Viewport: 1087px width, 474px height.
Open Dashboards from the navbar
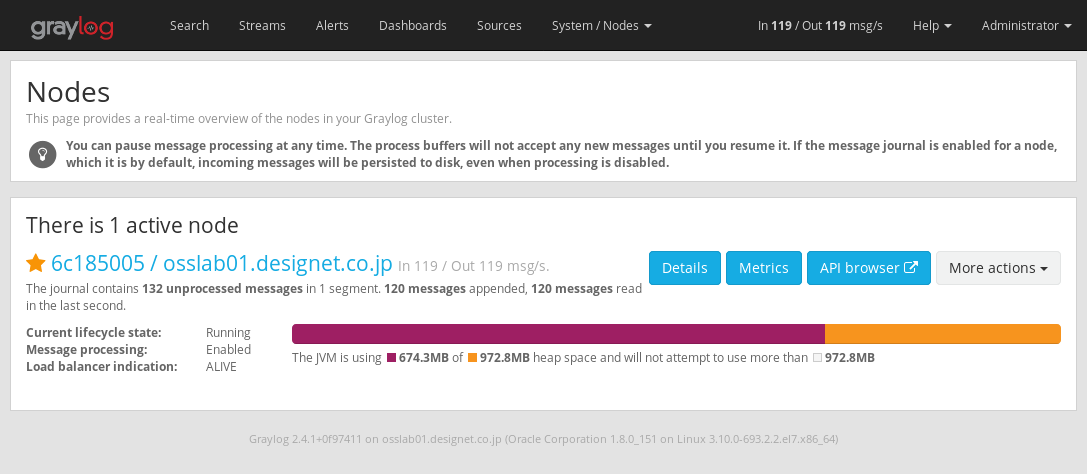click(x=413, y=26)
